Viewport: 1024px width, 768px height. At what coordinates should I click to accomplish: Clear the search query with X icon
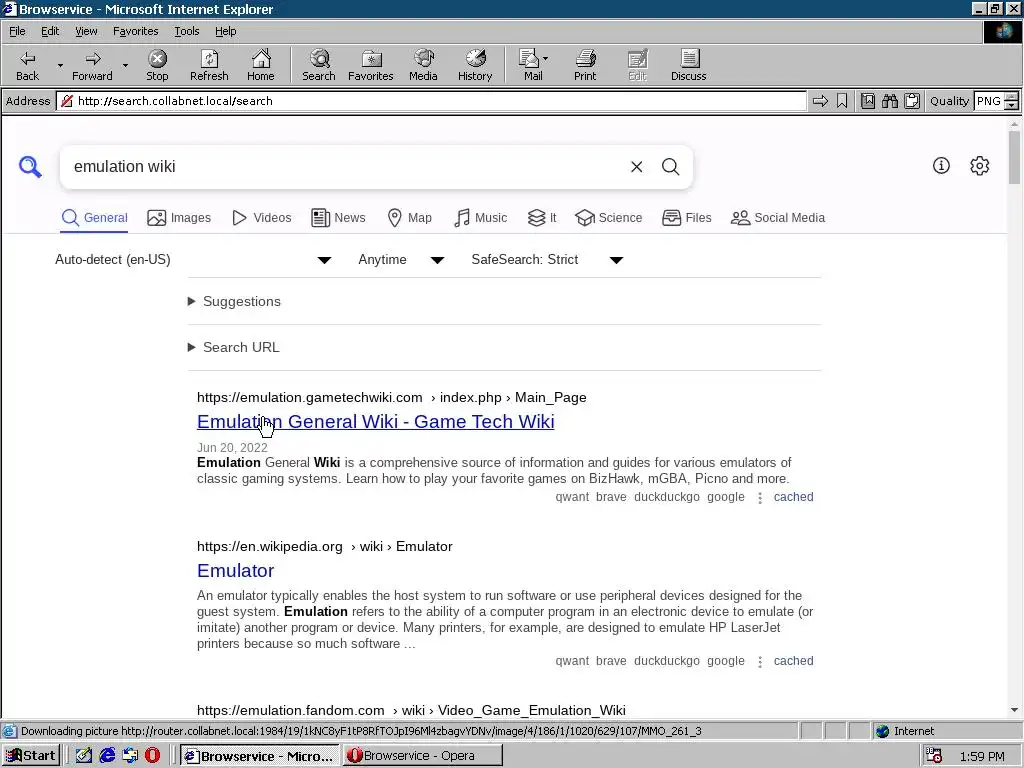637,167
